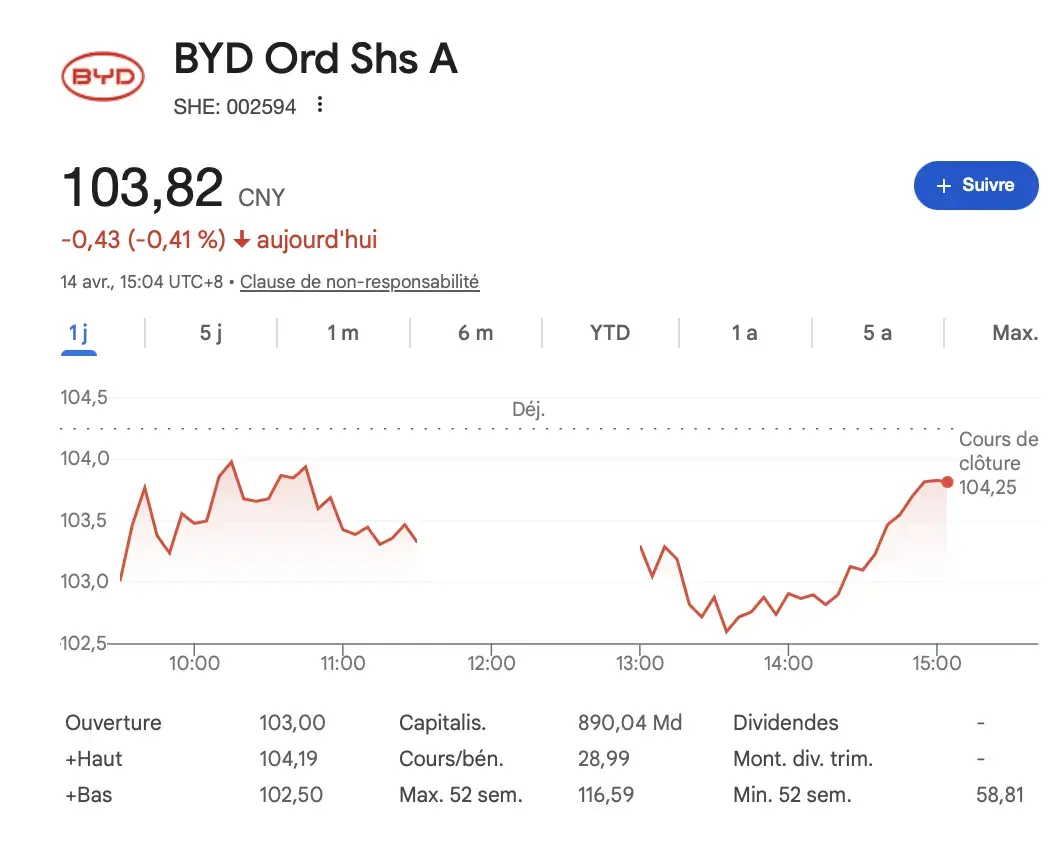The image size is (1058, 856).
Task: Open the 6 m performance view
Action: [475, 332]
